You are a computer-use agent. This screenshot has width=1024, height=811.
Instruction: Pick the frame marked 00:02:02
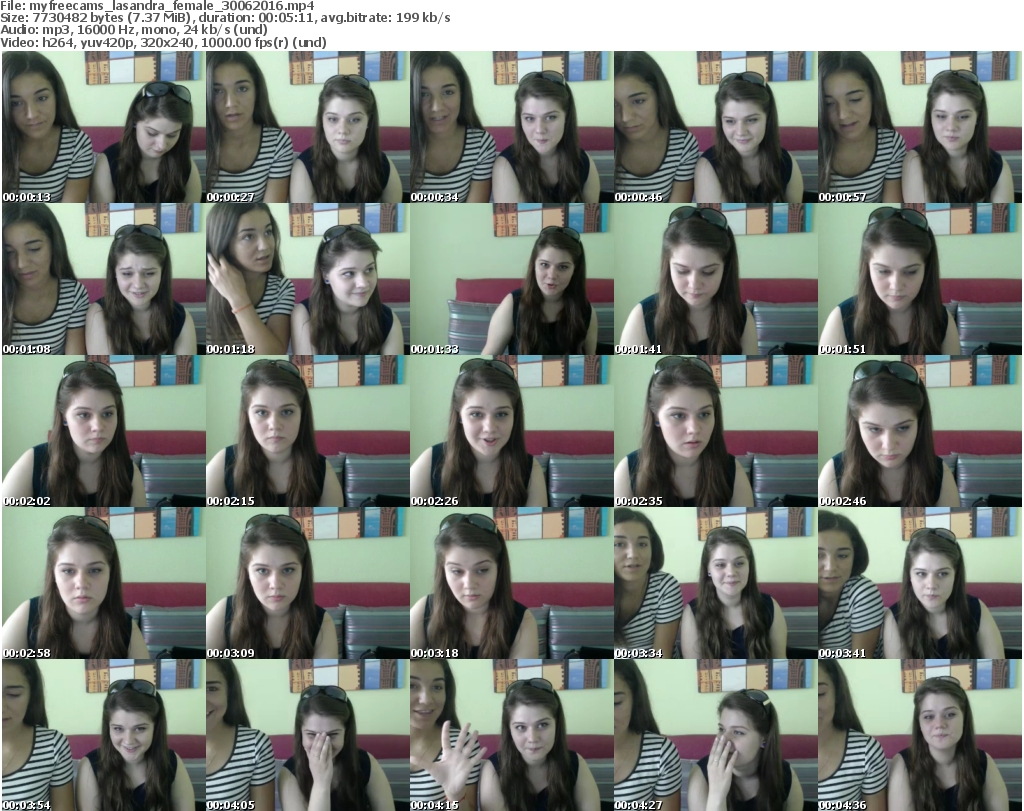[x=104, y=431]
